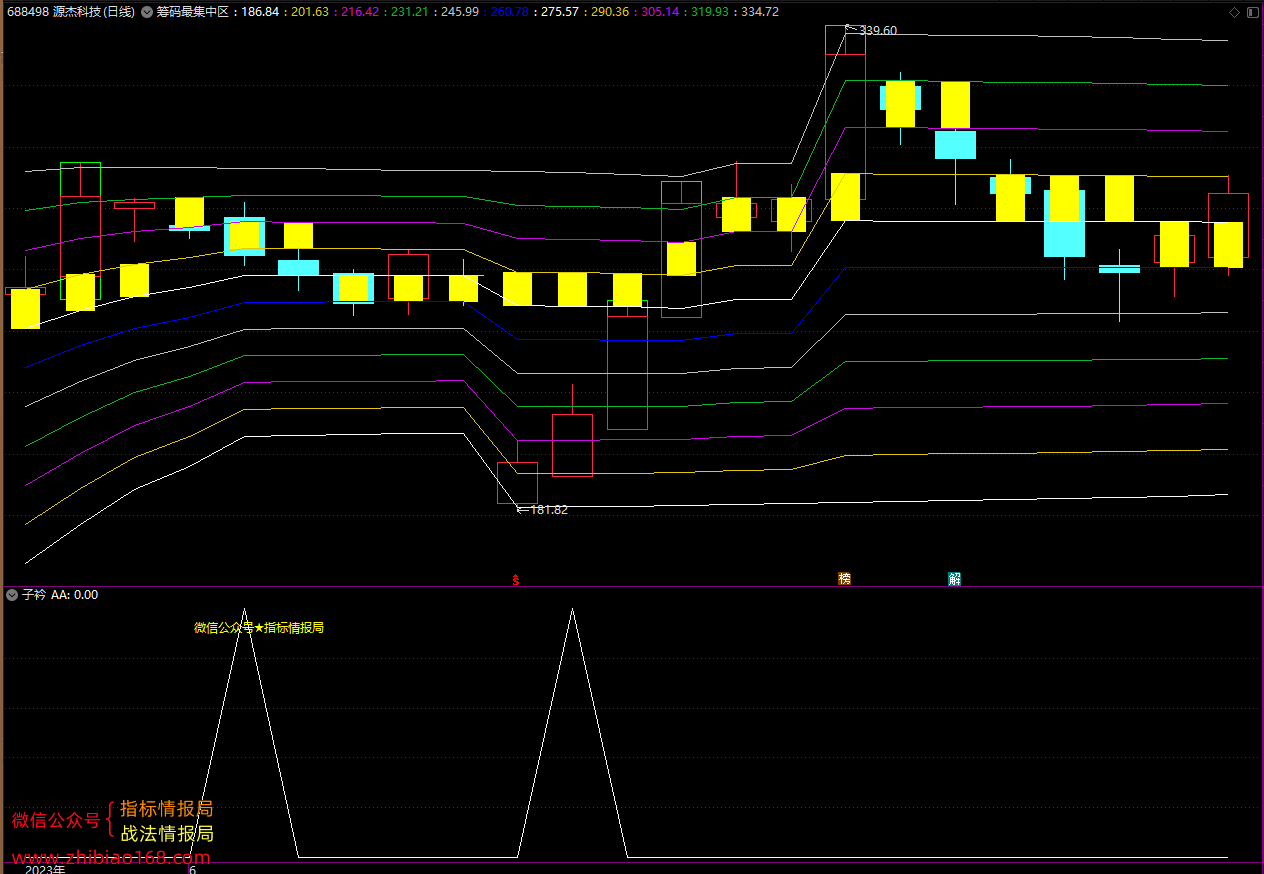Viewport: 1264px width, 874px height.
Task: Toggle the side panel icon at top right
Action: coord(1252,12)
